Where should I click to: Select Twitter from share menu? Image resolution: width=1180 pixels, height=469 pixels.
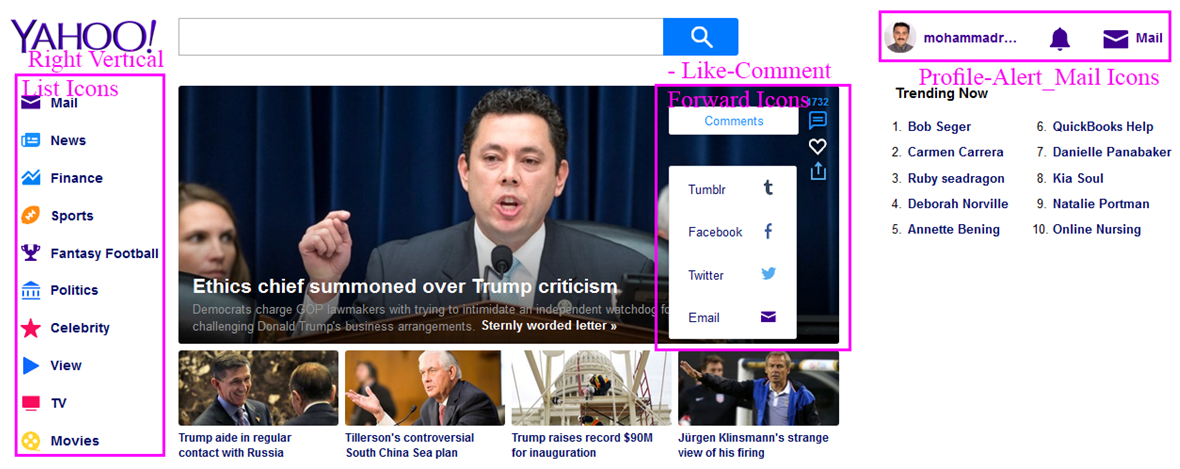[732, 275]
